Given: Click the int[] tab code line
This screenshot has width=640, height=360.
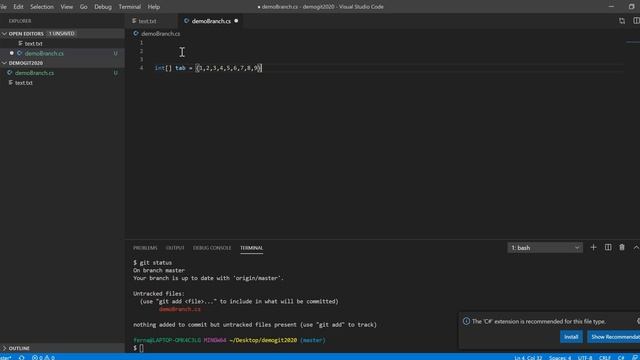Looking at the screenshot, I should (x=208, y=68).
